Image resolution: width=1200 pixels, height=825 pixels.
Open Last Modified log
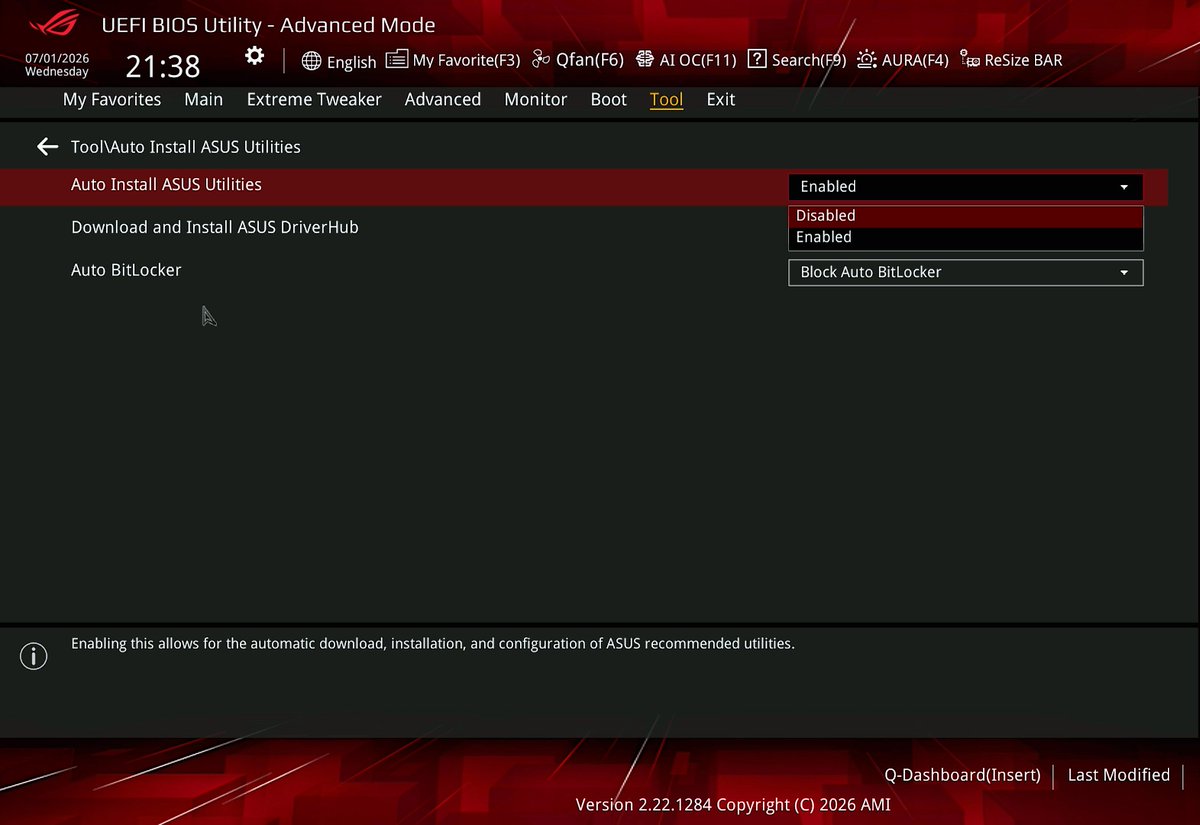[x=1119, y=775]
